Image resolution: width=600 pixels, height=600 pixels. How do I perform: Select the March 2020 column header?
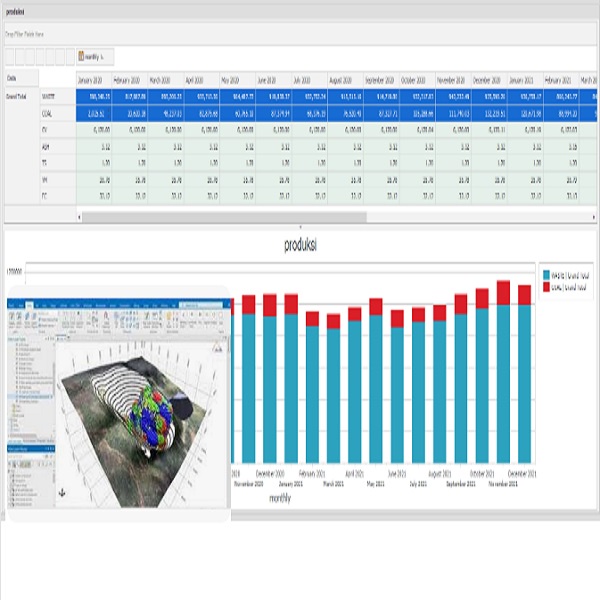[x=165, y=80]
